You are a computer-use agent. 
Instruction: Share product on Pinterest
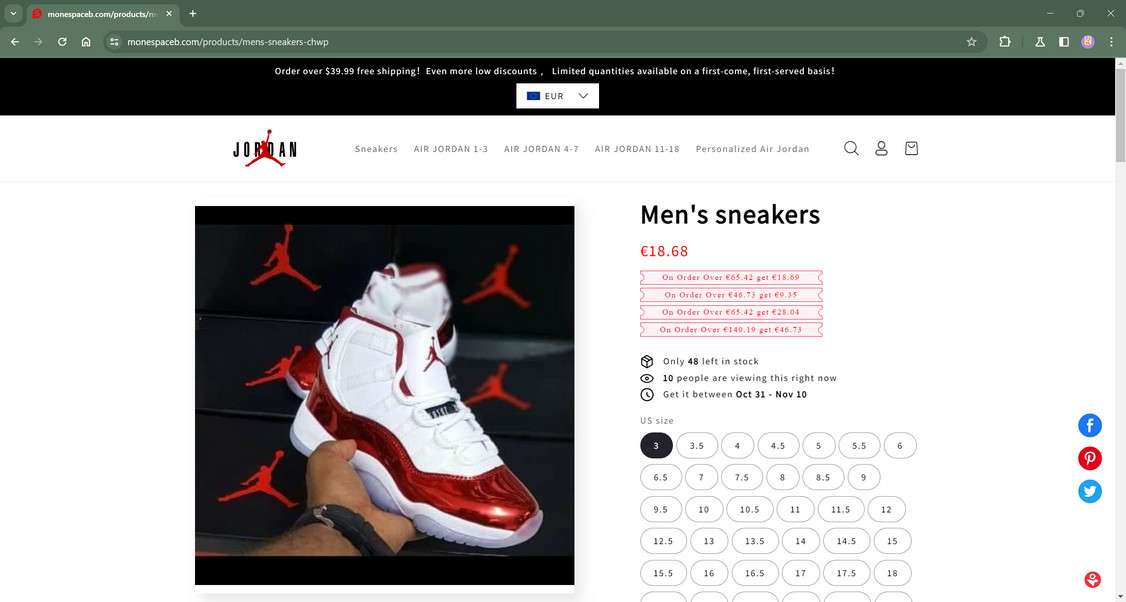pyautogui.click(x=1089, y=458)
